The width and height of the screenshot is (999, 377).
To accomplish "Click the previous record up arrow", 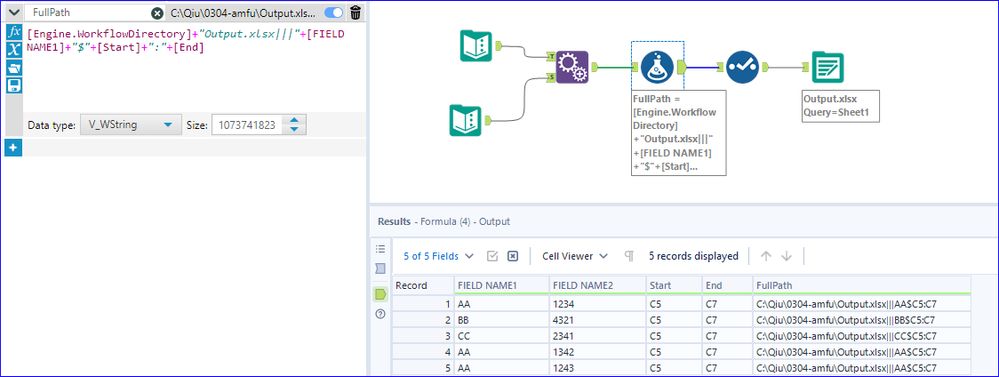I will pyautogui.click(x=766, y=256).
